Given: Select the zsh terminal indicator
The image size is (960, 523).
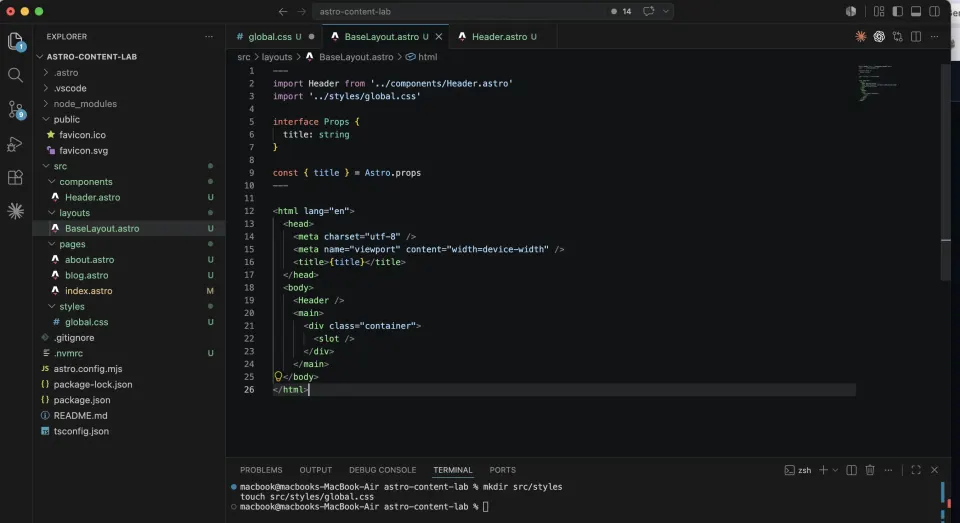Looking at the screenshot, I should (x=798, y=470).
